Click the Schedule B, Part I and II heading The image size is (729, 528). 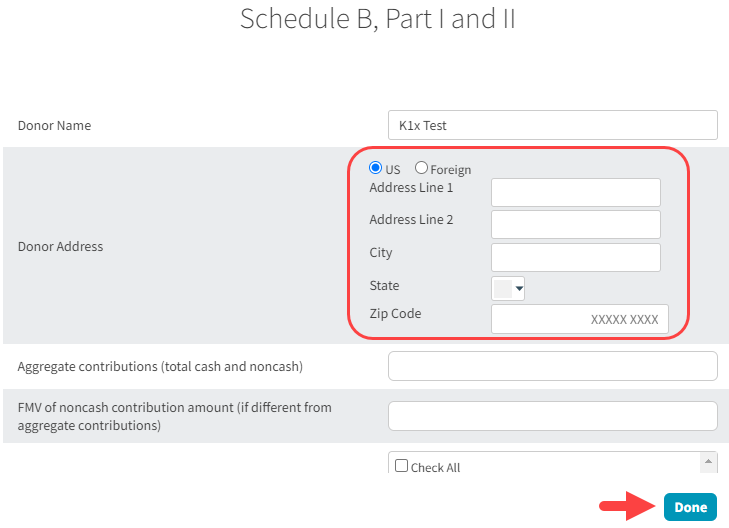pyautogui.click(x=377, y=19)
